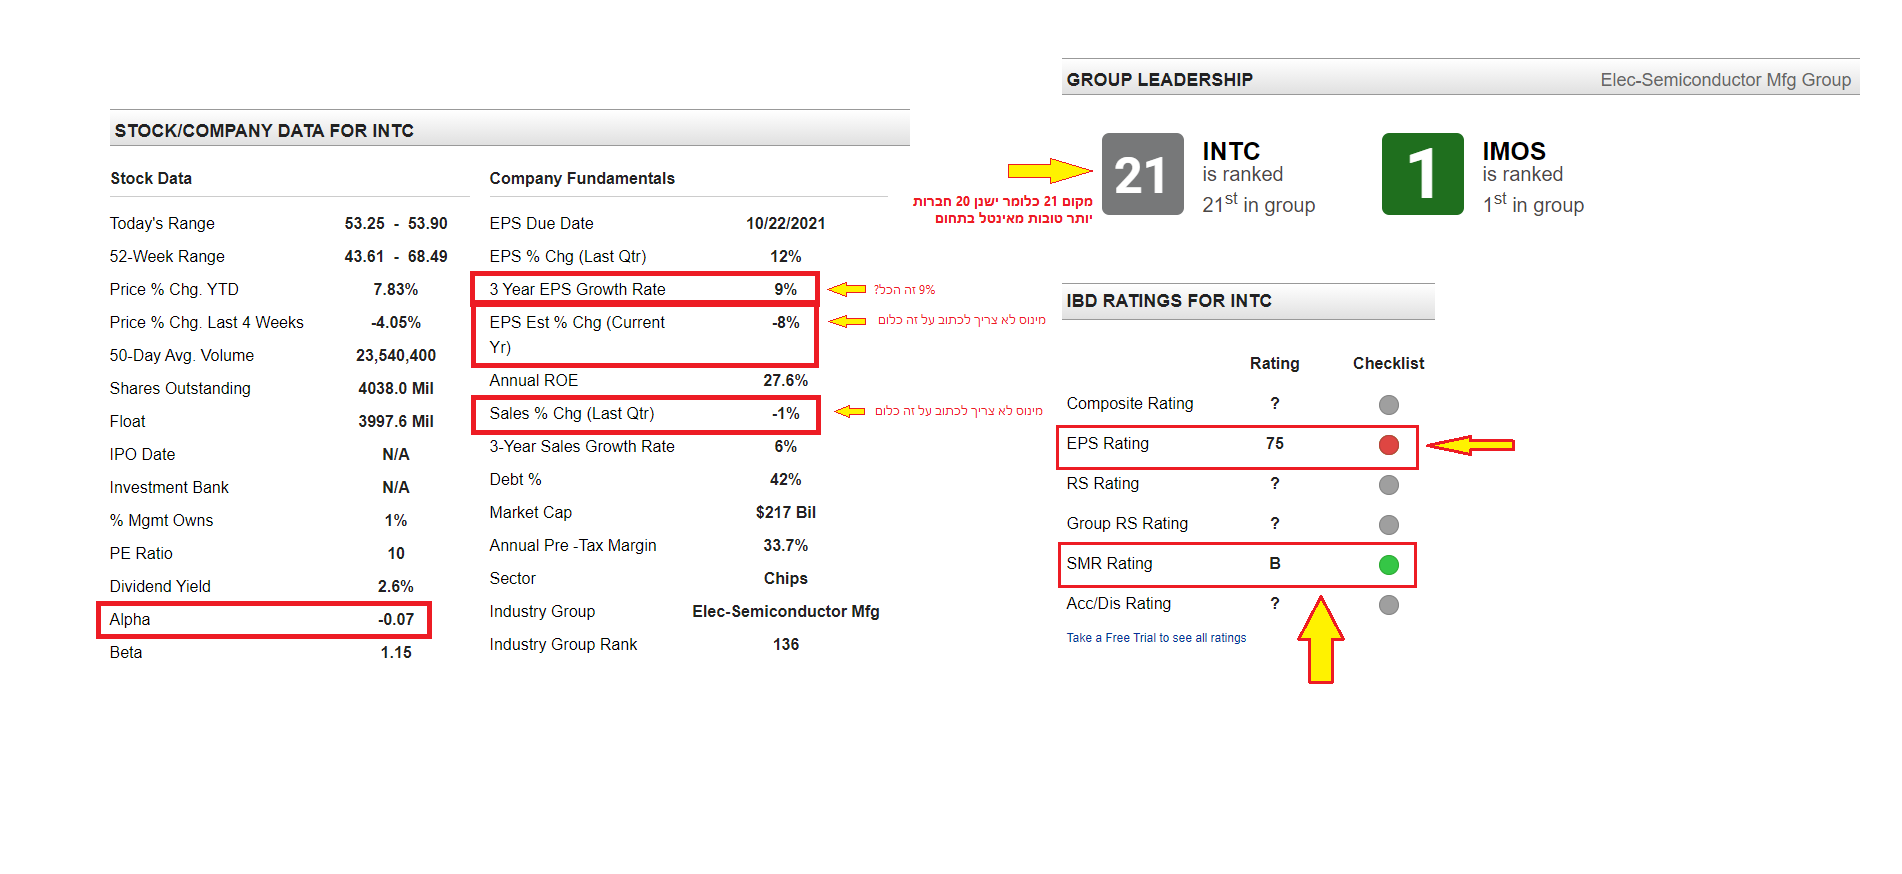Image resolution: width=1902 pixels, height=874 pixels.
Task: Click the 'Composite Rating' label
Action: pyautogui.click(x=1130, y=403)
